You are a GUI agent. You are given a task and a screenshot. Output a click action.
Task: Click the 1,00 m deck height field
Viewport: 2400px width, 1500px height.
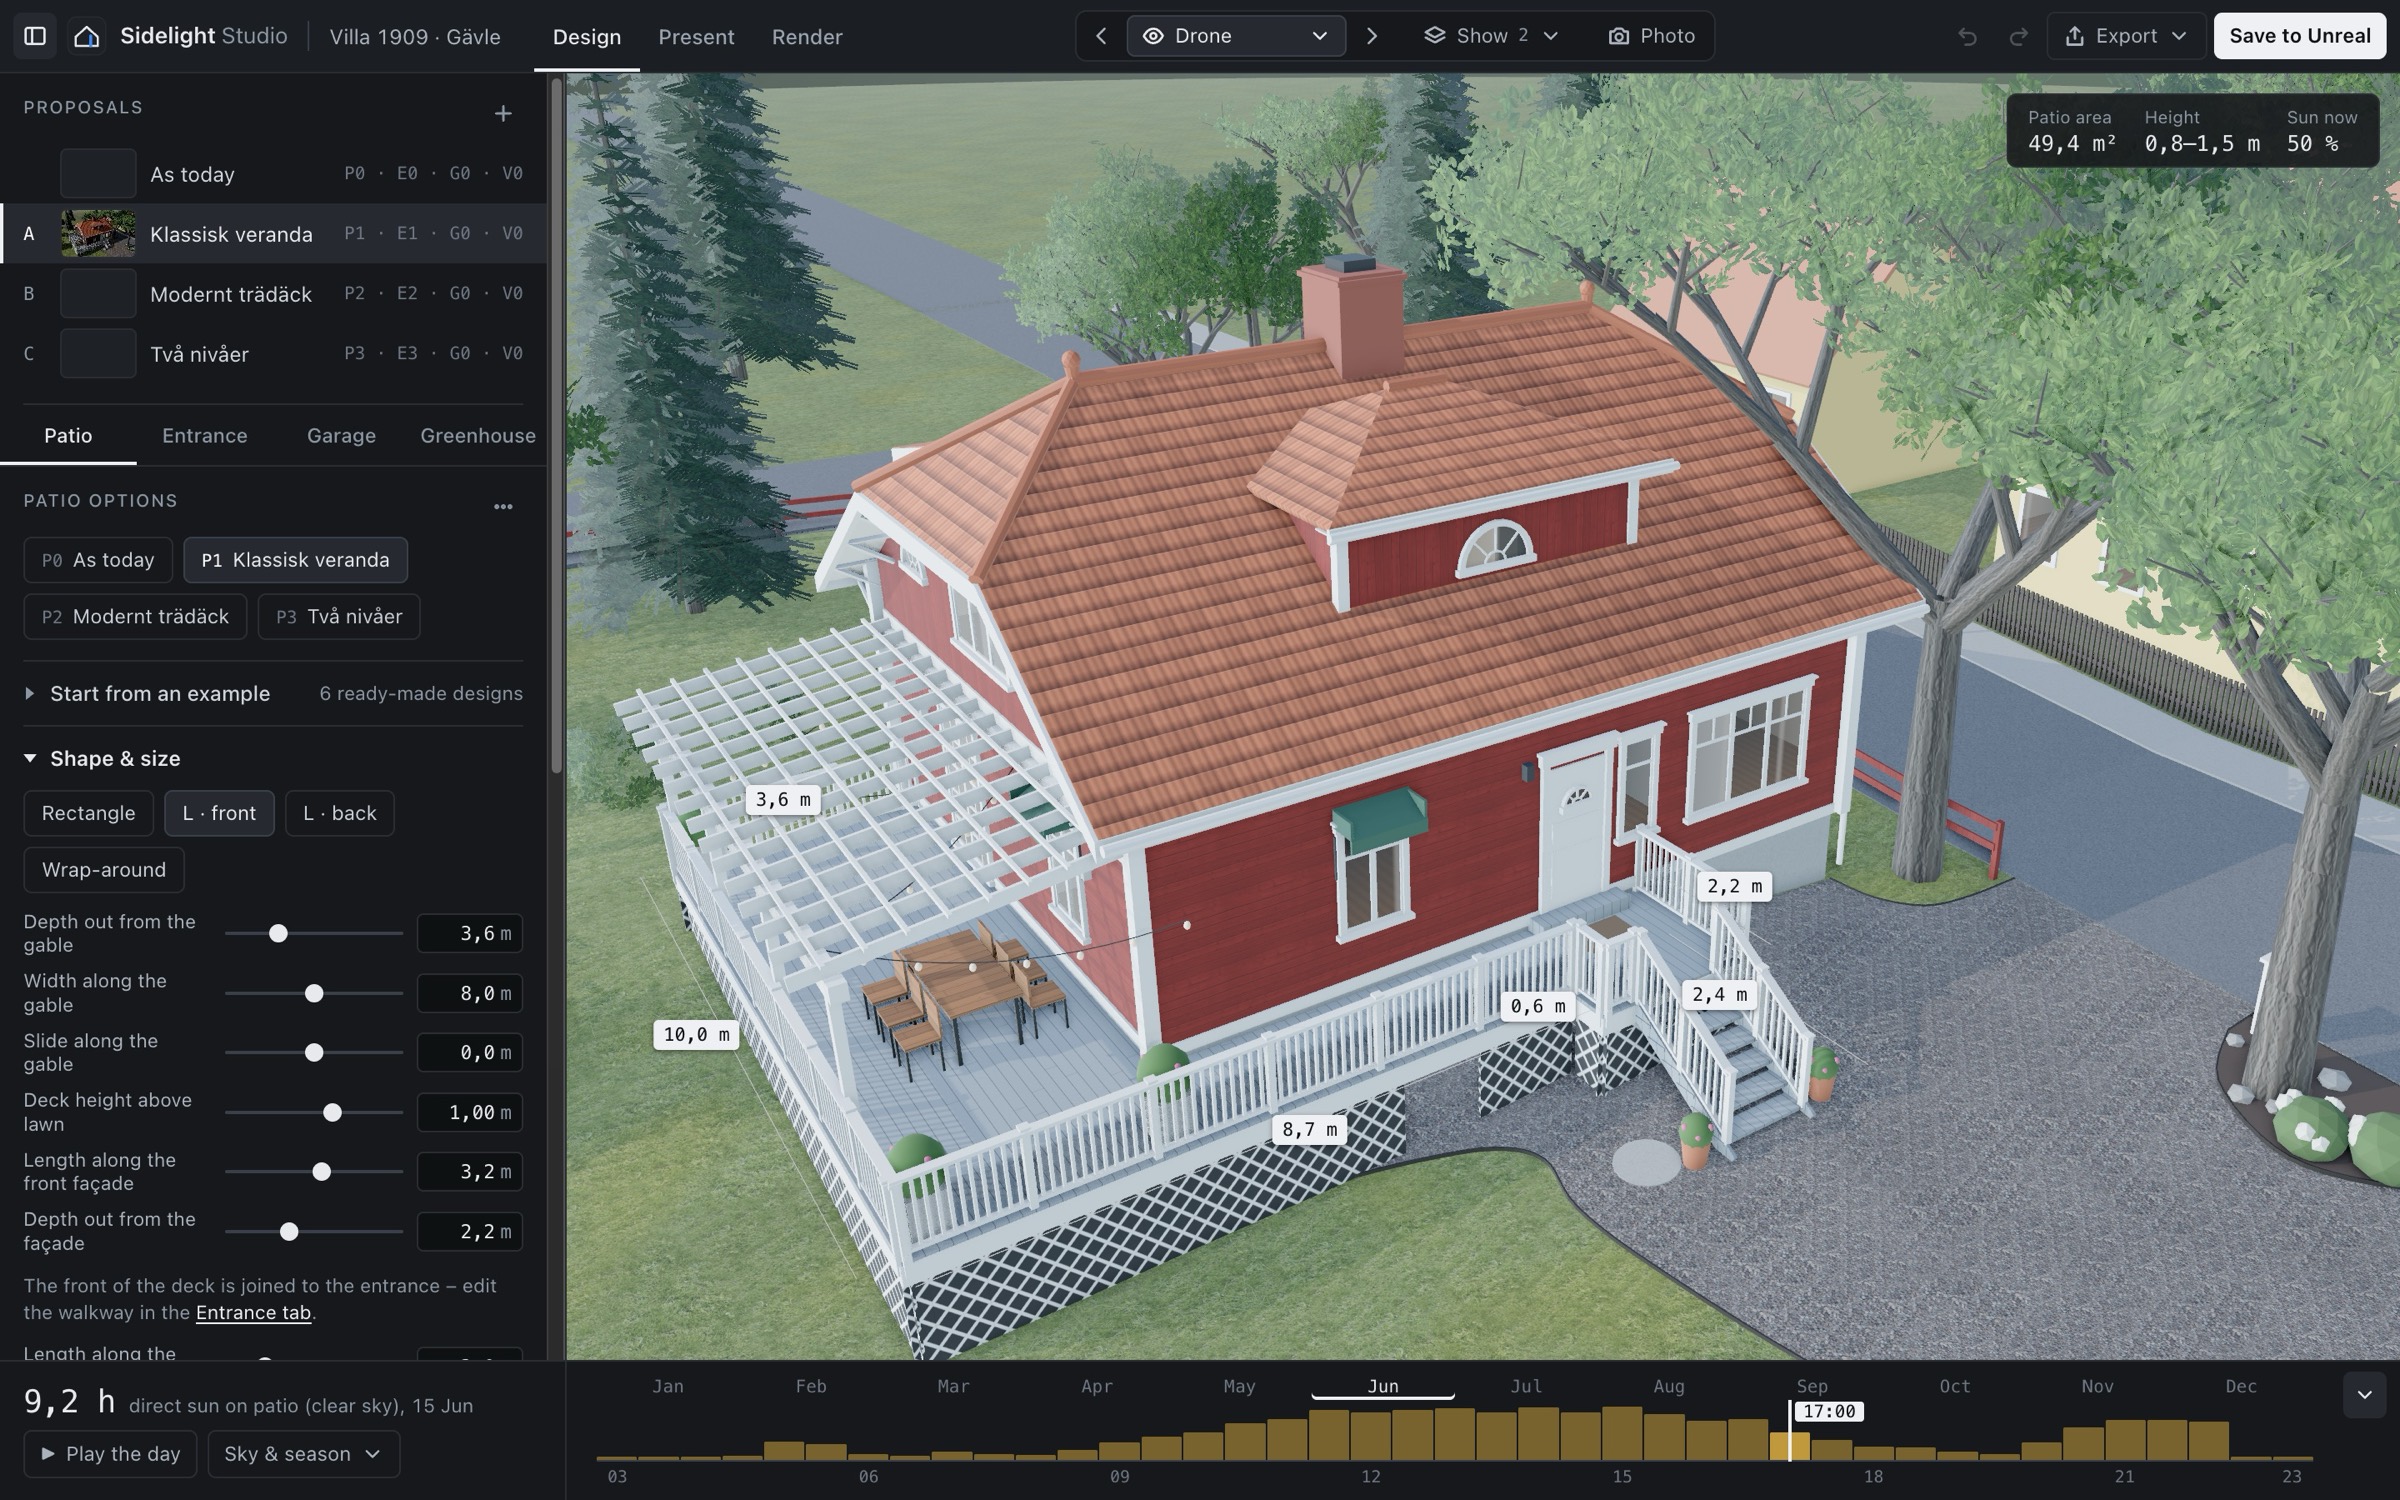tap(470, 1112)
